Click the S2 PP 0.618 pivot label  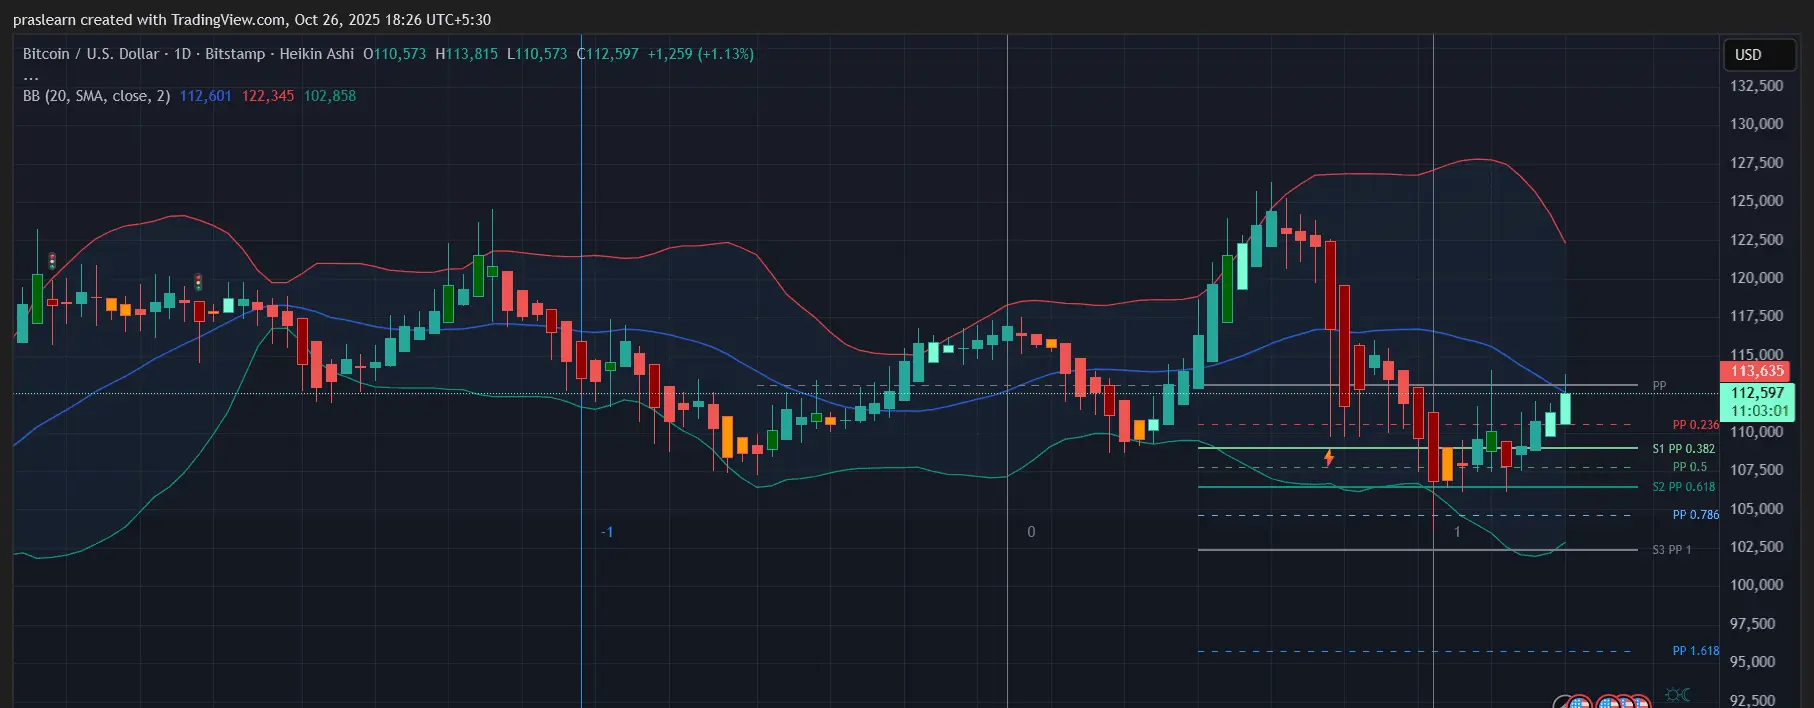pyautogui.click(x=1683, y=487)
